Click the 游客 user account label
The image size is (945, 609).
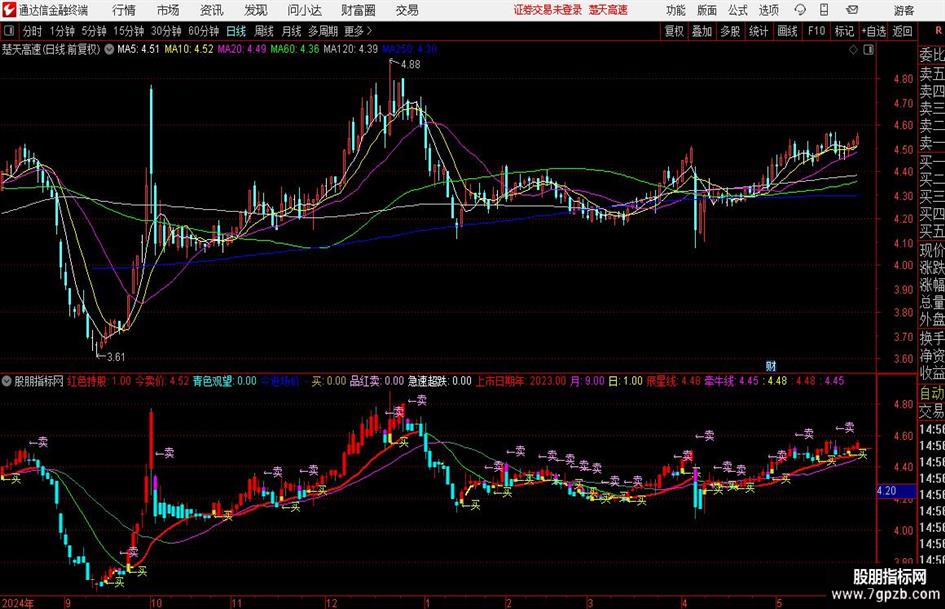pyautogui.click(x=904, y=10)
